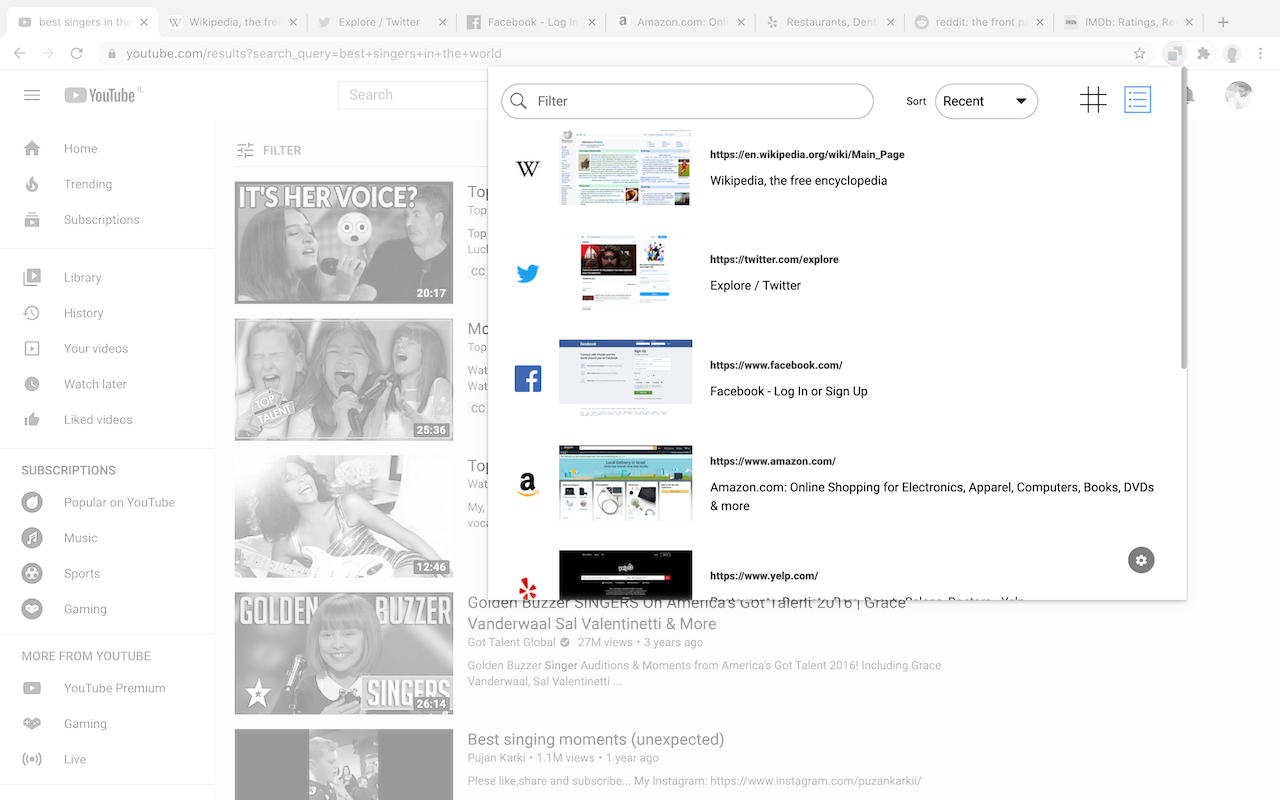The height and width of the screenshot is (800, 1280).
Task: Click the YouTube logo
Action: [x=103, y=95]
